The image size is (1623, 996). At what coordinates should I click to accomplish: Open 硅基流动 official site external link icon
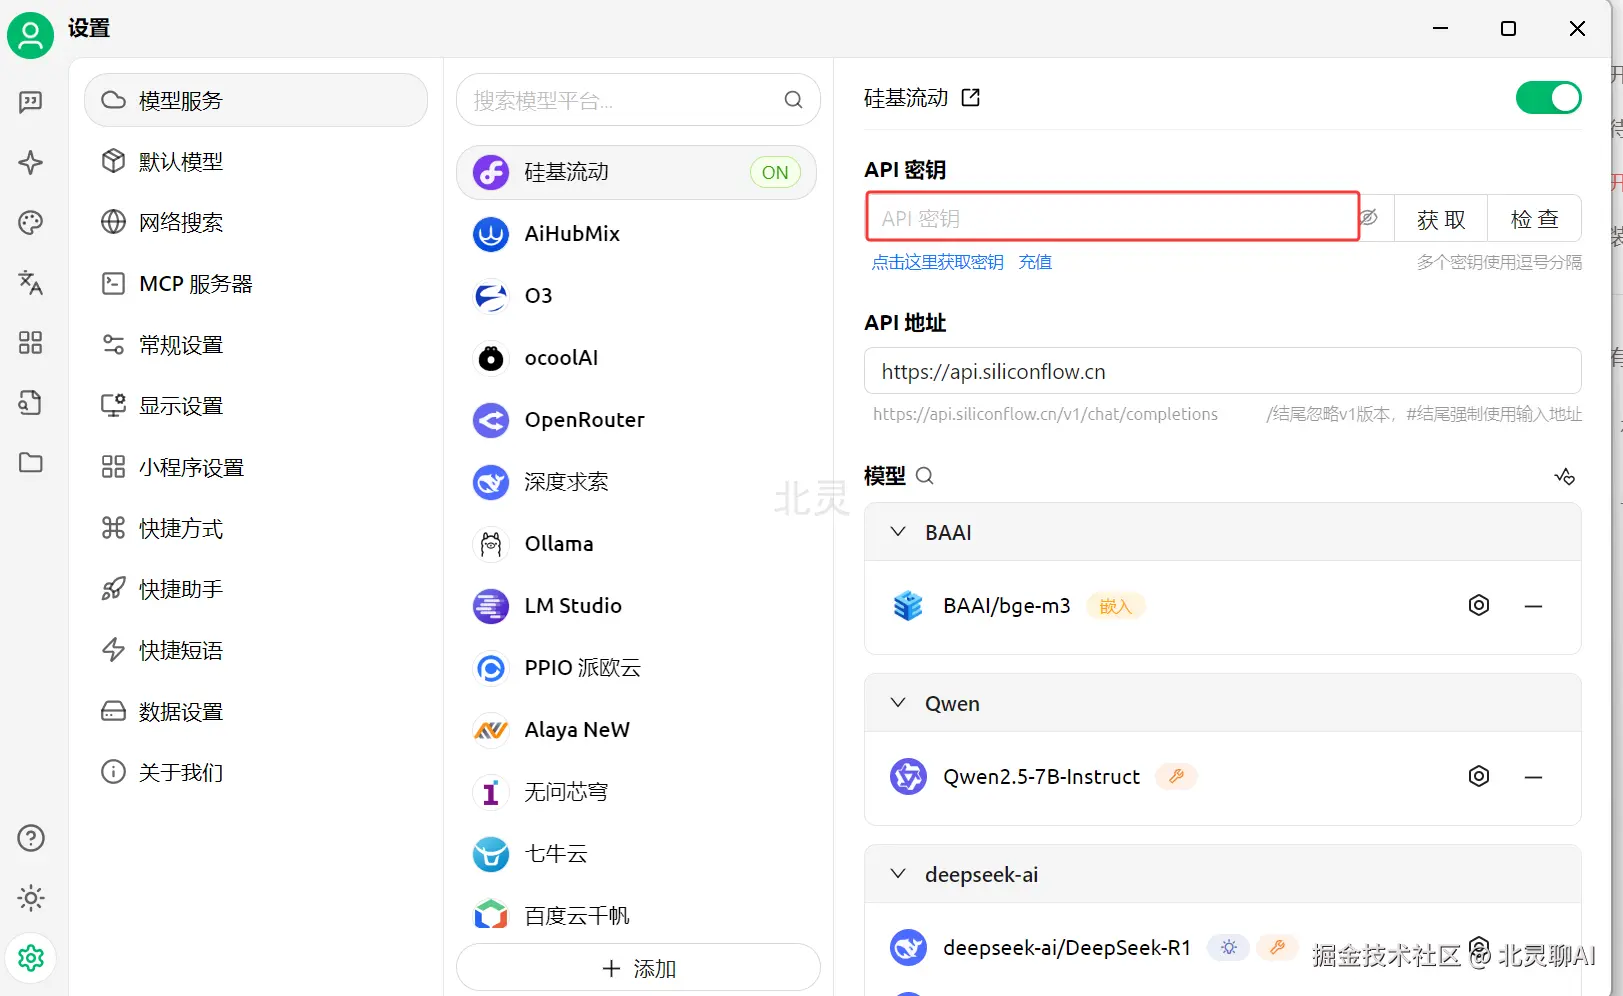tap(970, 98)
